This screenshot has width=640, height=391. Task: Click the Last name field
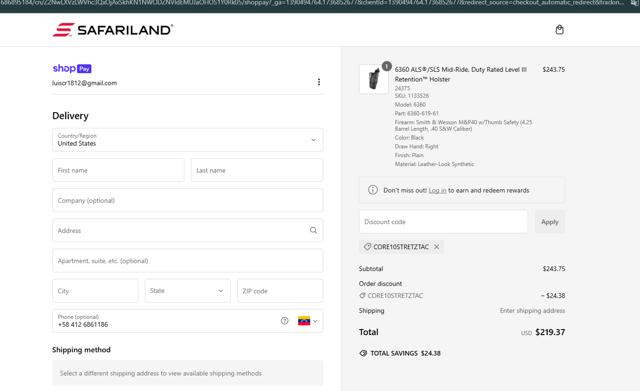click(257, 170)
